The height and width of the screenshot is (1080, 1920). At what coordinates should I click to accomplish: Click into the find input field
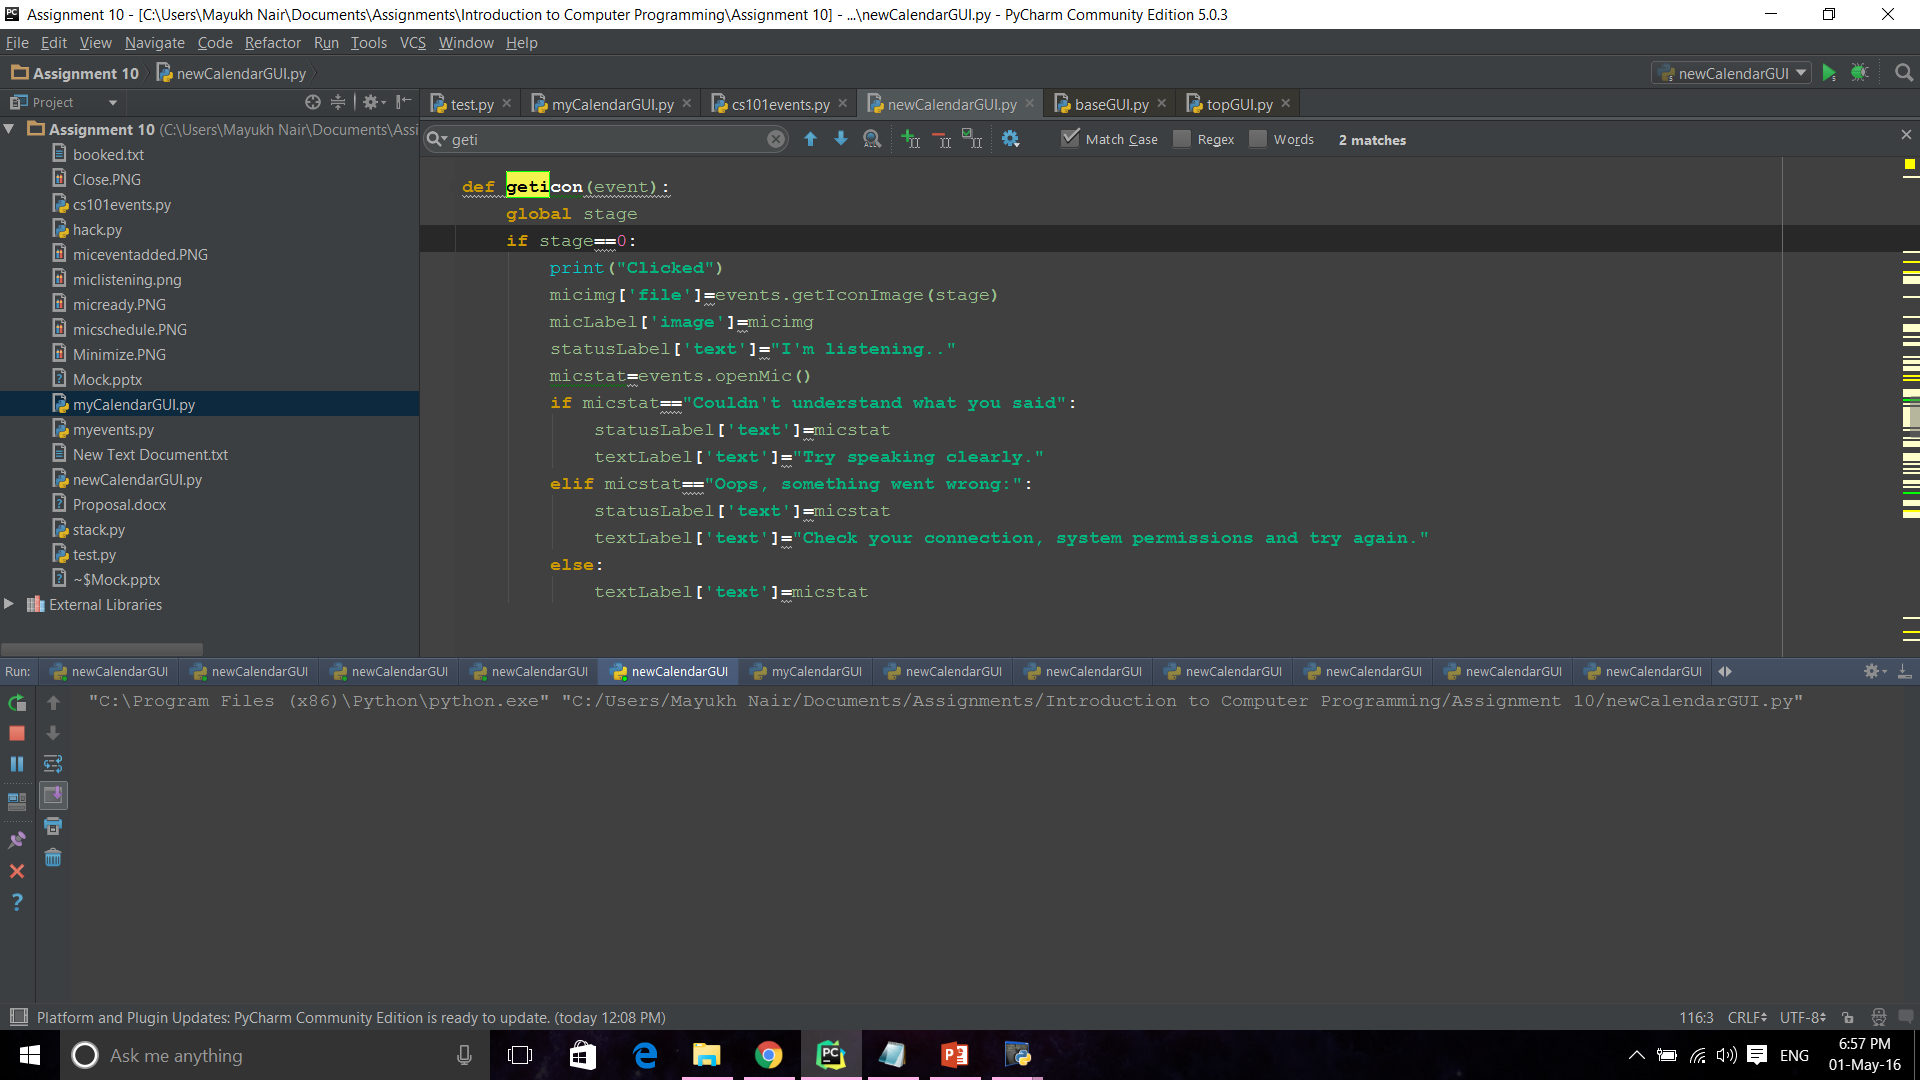point(607,139)
